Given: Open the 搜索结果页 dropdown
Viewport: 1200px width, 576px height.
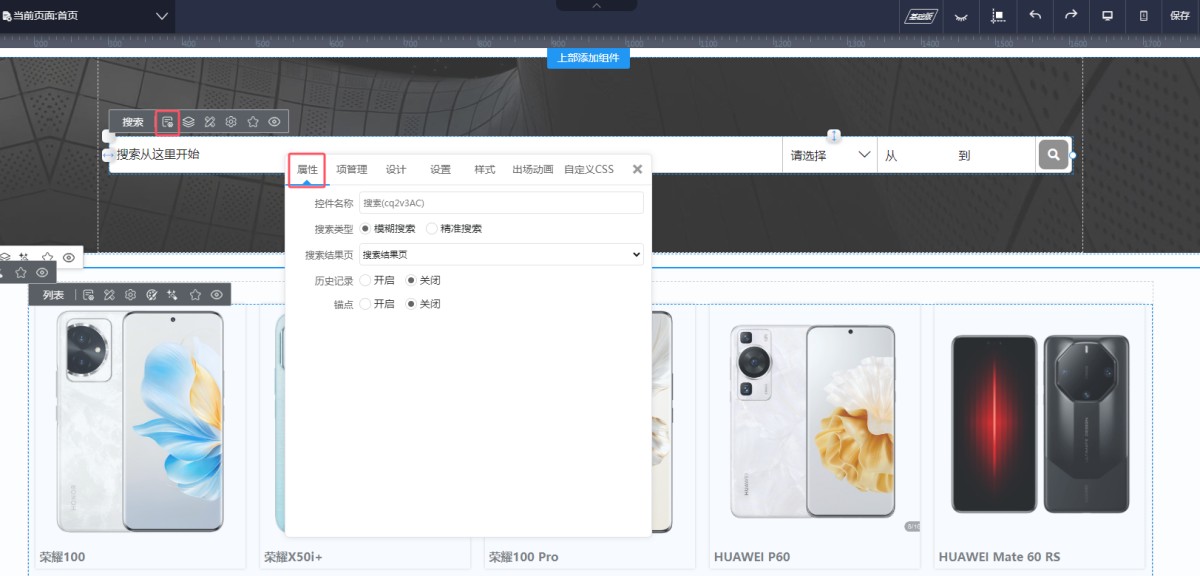Looking at the screenshot, I should click(501, 255).
